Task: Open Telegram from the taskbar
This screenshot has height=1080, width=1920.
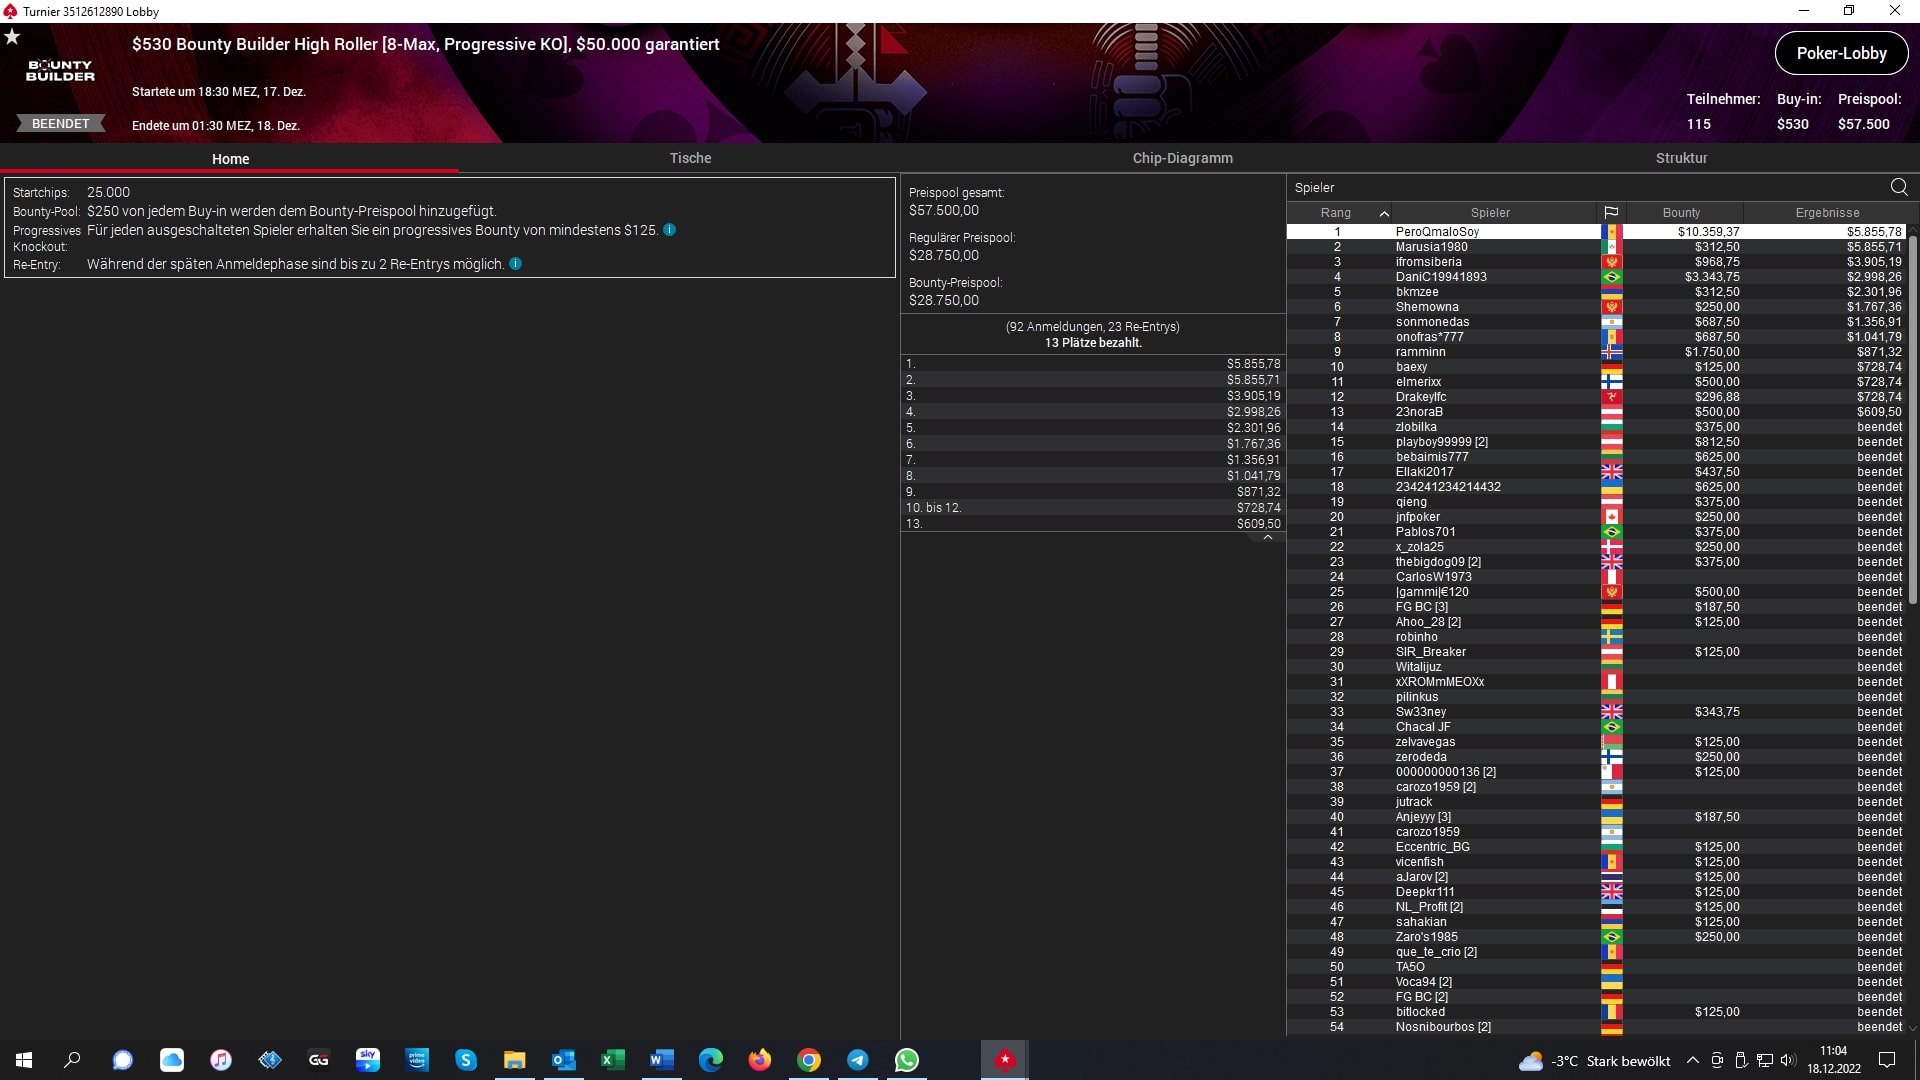Action: point(857,1060)
